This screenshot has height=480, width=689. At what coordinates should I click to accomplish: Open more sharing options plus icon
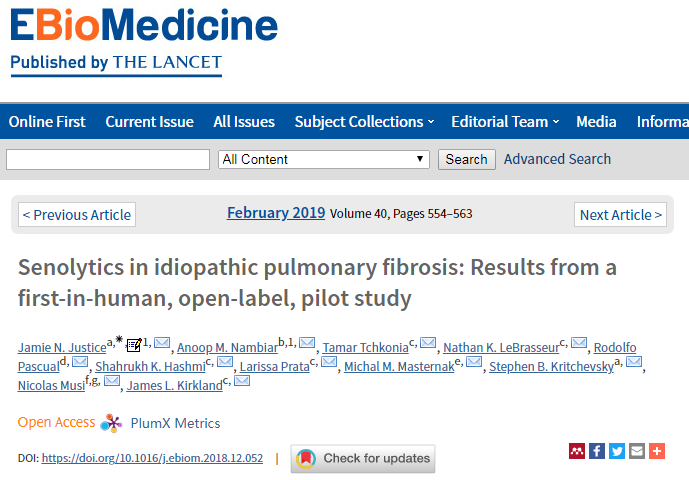pyautogui.click(x=657, y=451)
